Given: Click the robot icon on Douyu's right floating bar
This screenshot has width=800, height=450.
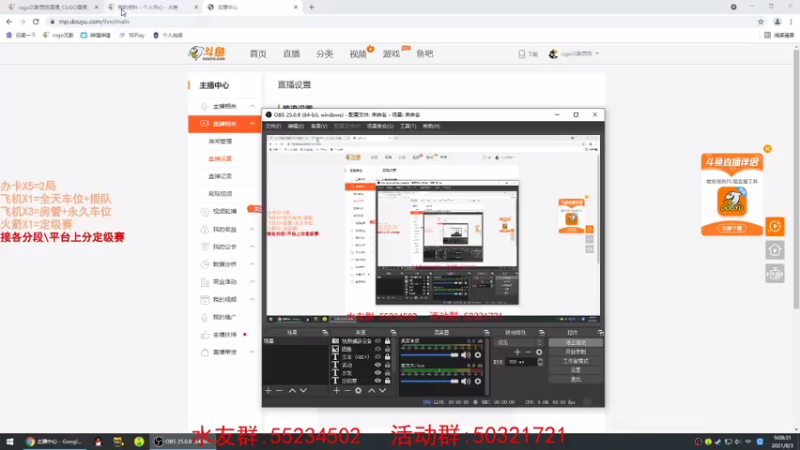Looking at the screenshot, I should point(774,274).
